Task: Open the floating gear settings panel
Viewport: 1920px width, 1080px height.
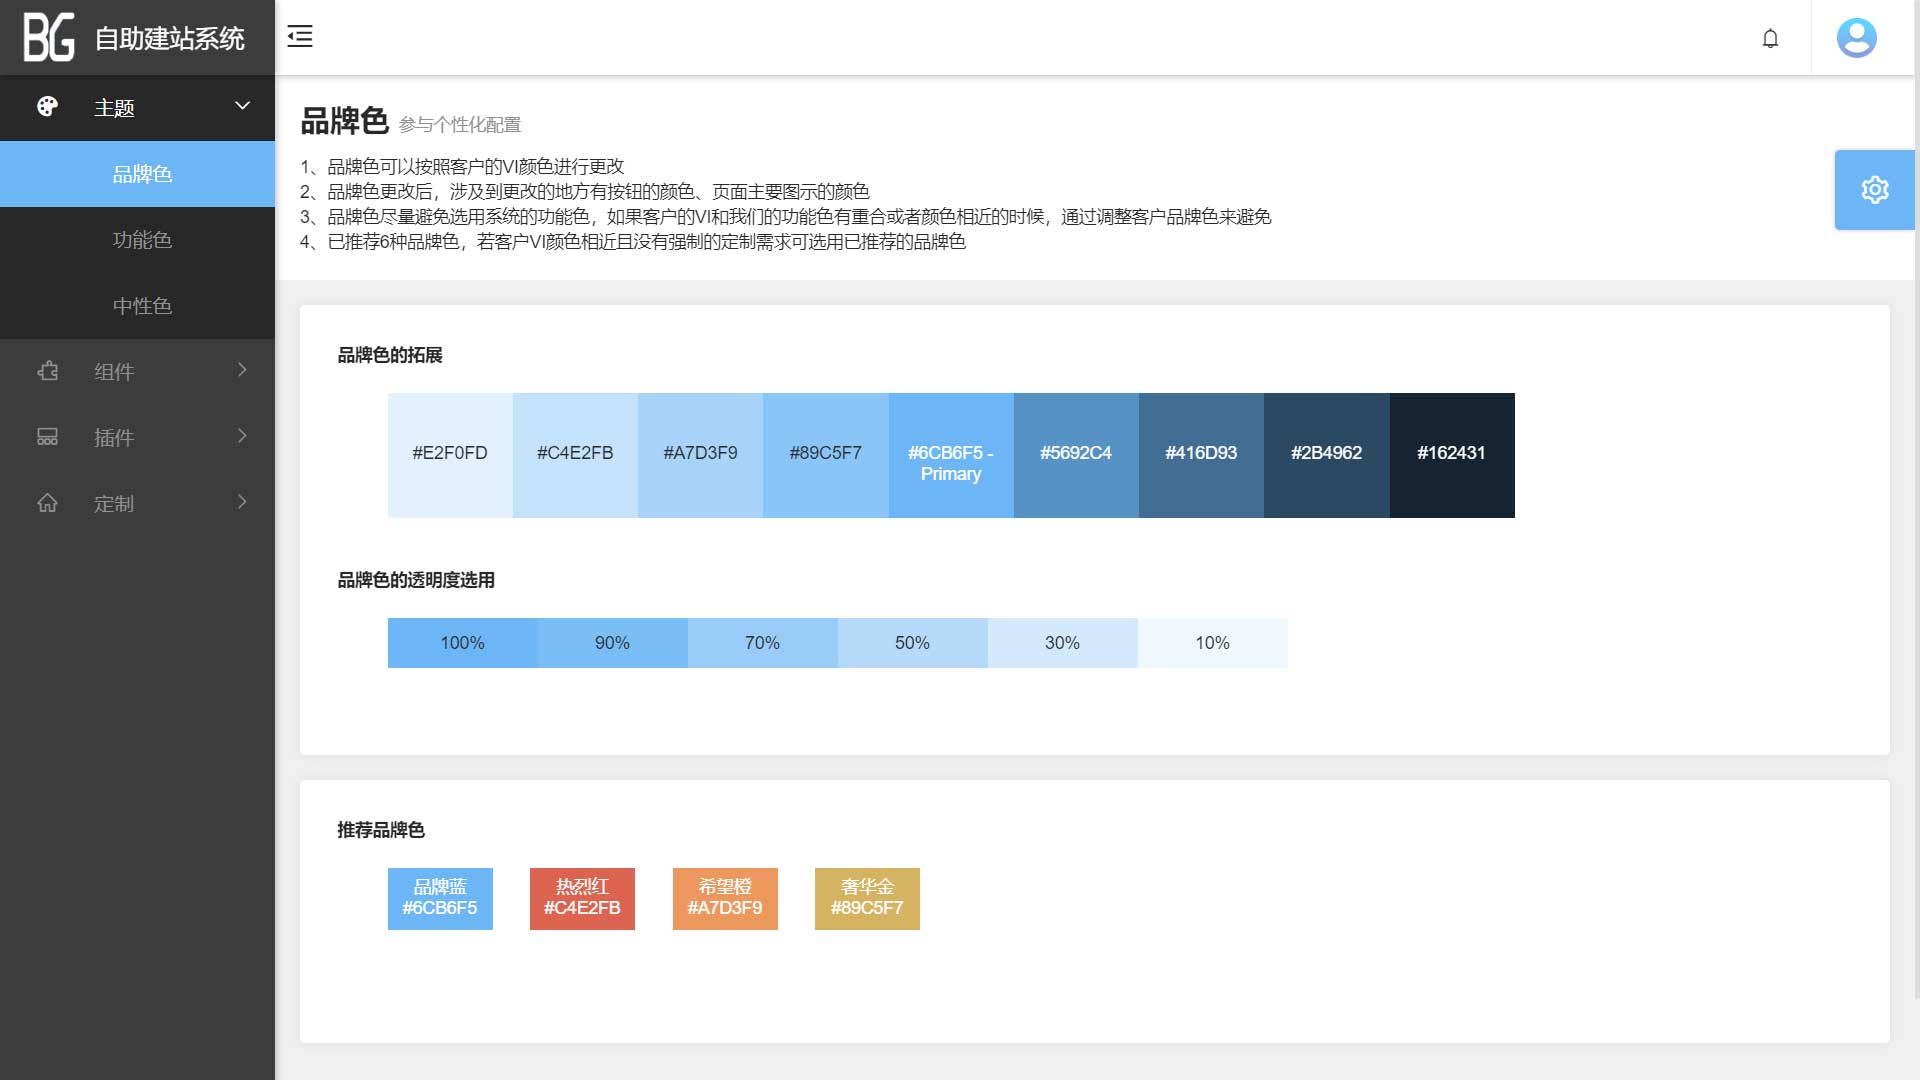Action: [x=1874, y=190]
